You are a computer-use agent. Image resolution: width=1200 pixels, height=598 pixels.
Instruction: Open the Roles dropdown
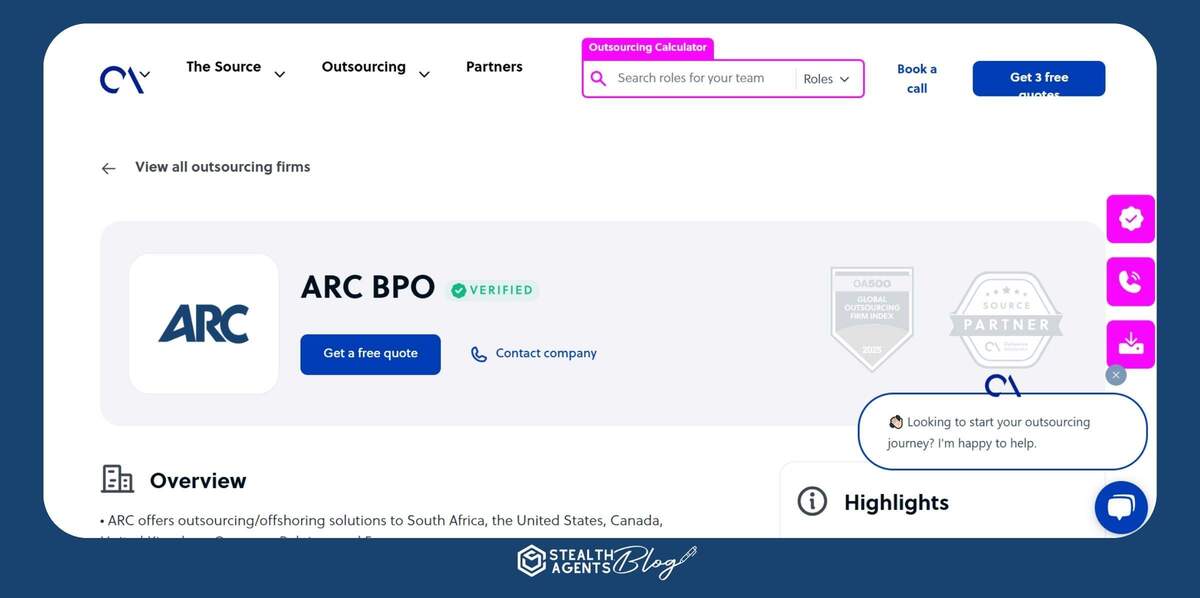point(826,79)
